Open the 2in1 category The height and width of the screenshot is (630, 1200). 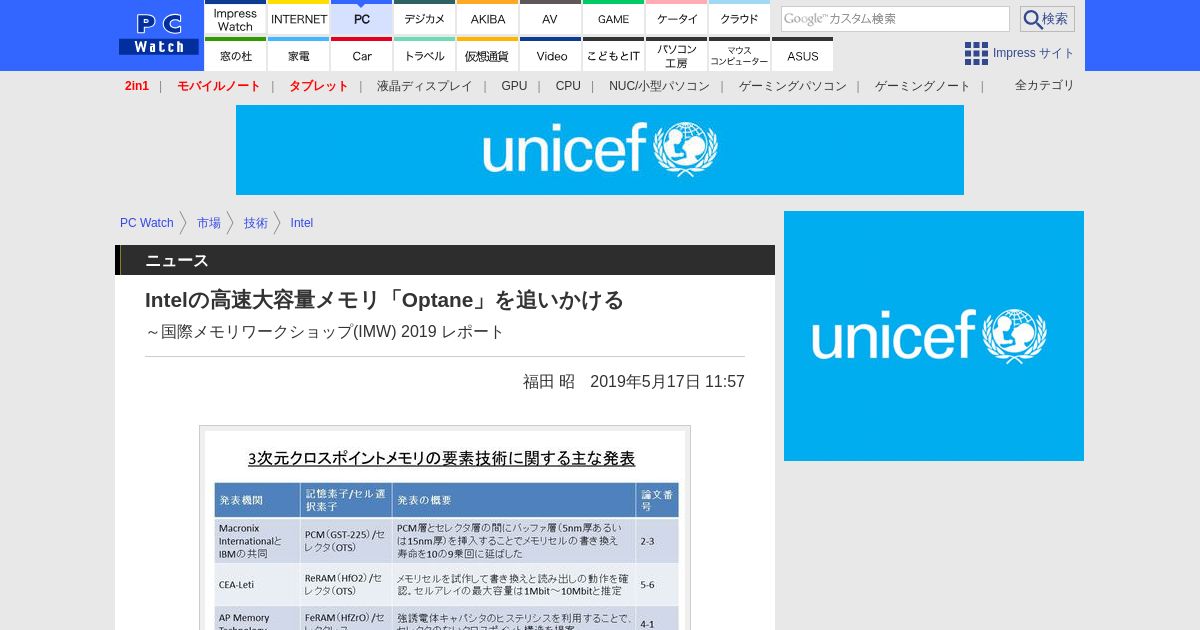click(137, 86)
